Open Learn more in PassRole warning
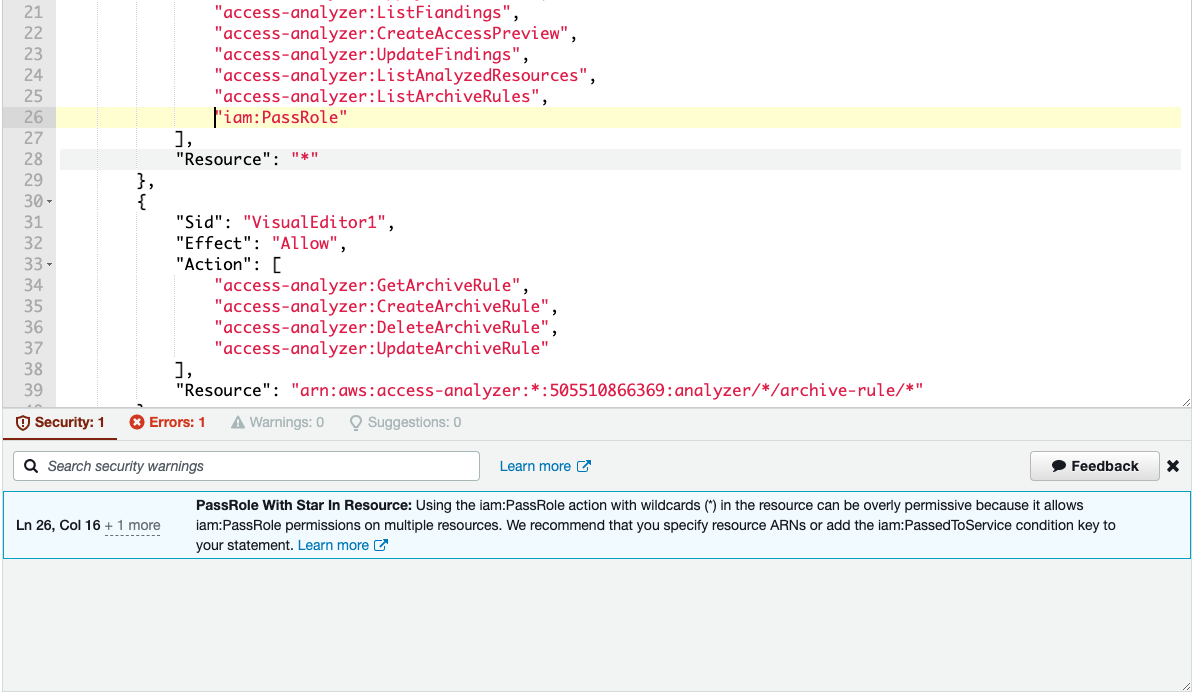 click(x=333, y=545)
